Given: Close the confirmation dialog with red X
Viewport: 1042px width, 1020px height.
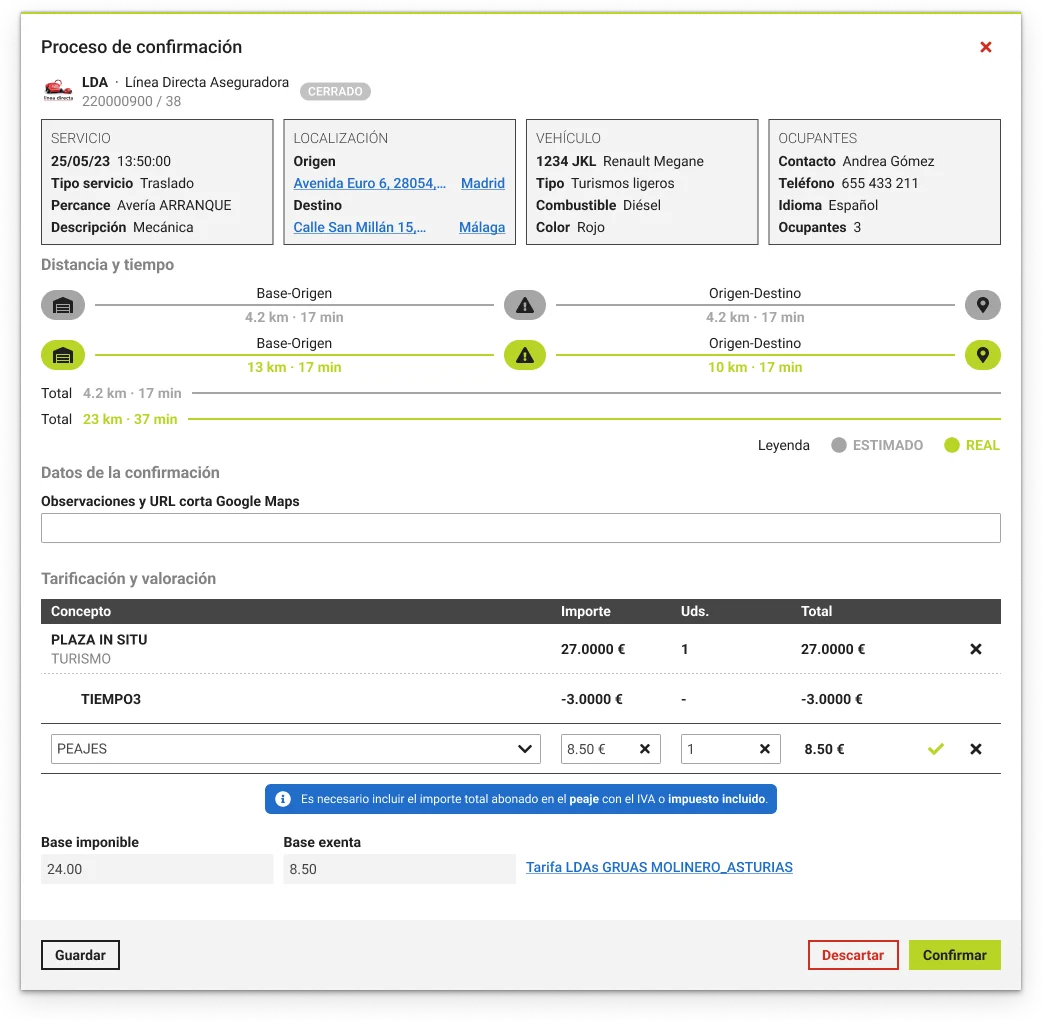Looking at the screenshot, I should pos(986,47).
